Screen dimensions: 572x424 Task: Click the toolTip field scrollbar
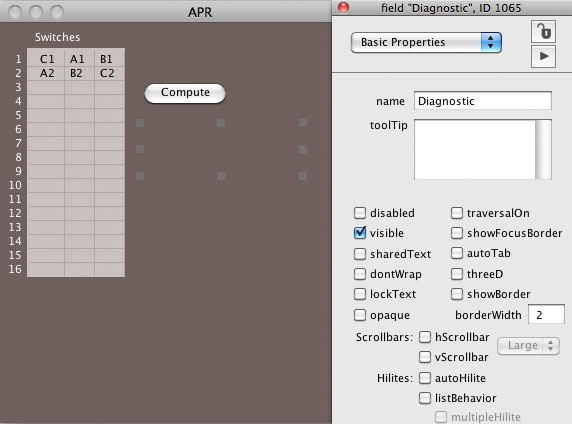(543, 149)
